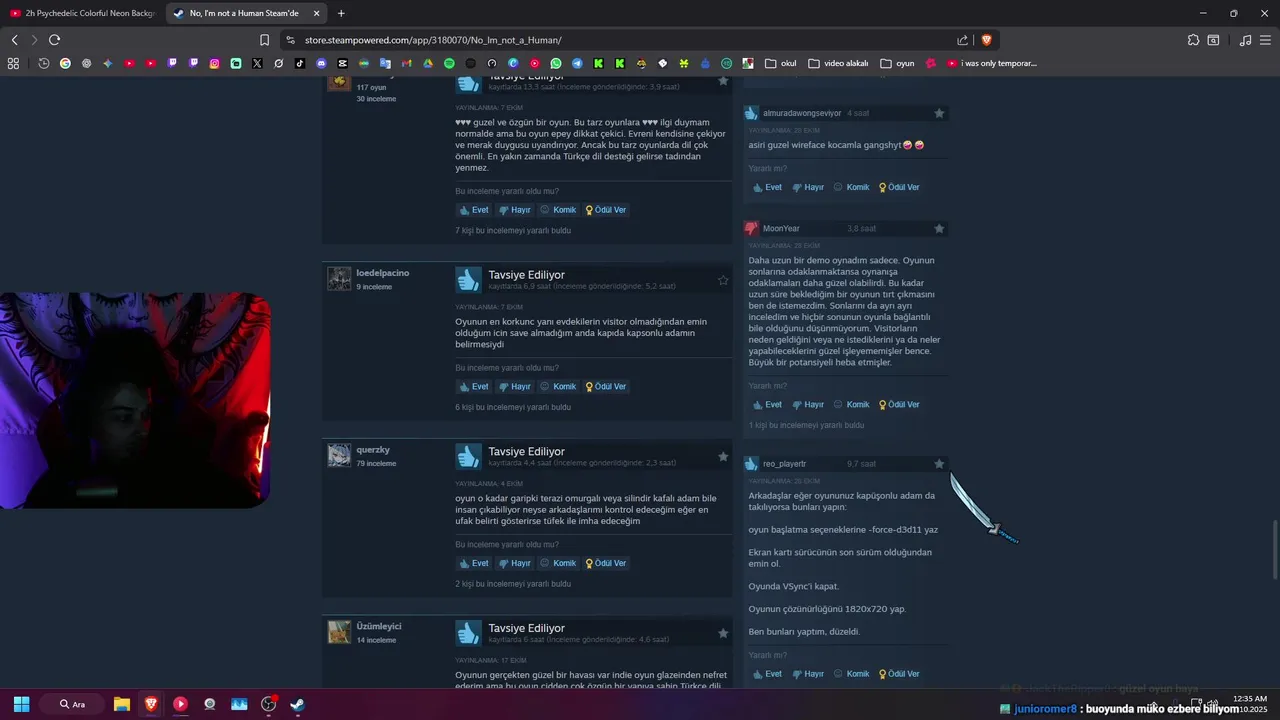Open 'i was only temporar...' YouTube bookmark
Screen dimensions: 1280x720
point(992,63)
